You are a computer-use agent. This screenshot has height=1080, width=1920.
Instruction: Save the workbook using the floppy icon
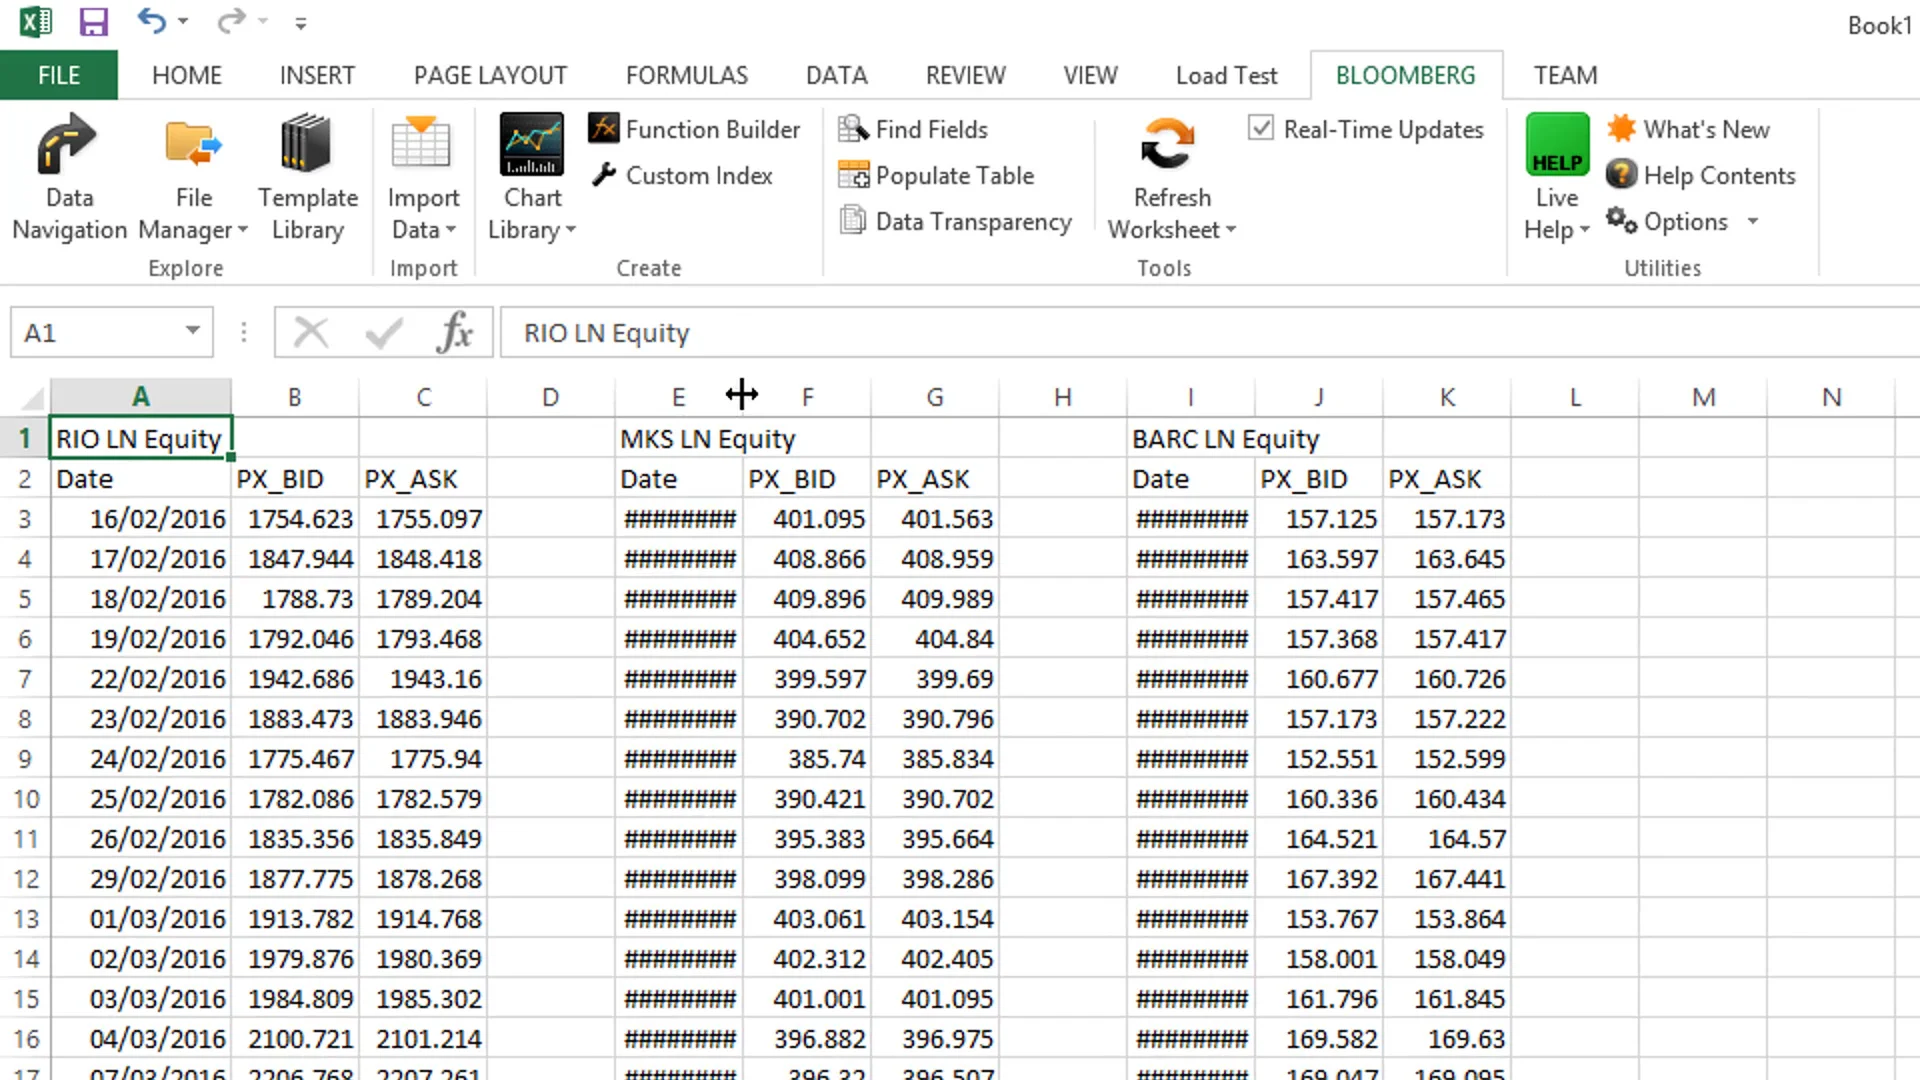(x=93, y=22)
